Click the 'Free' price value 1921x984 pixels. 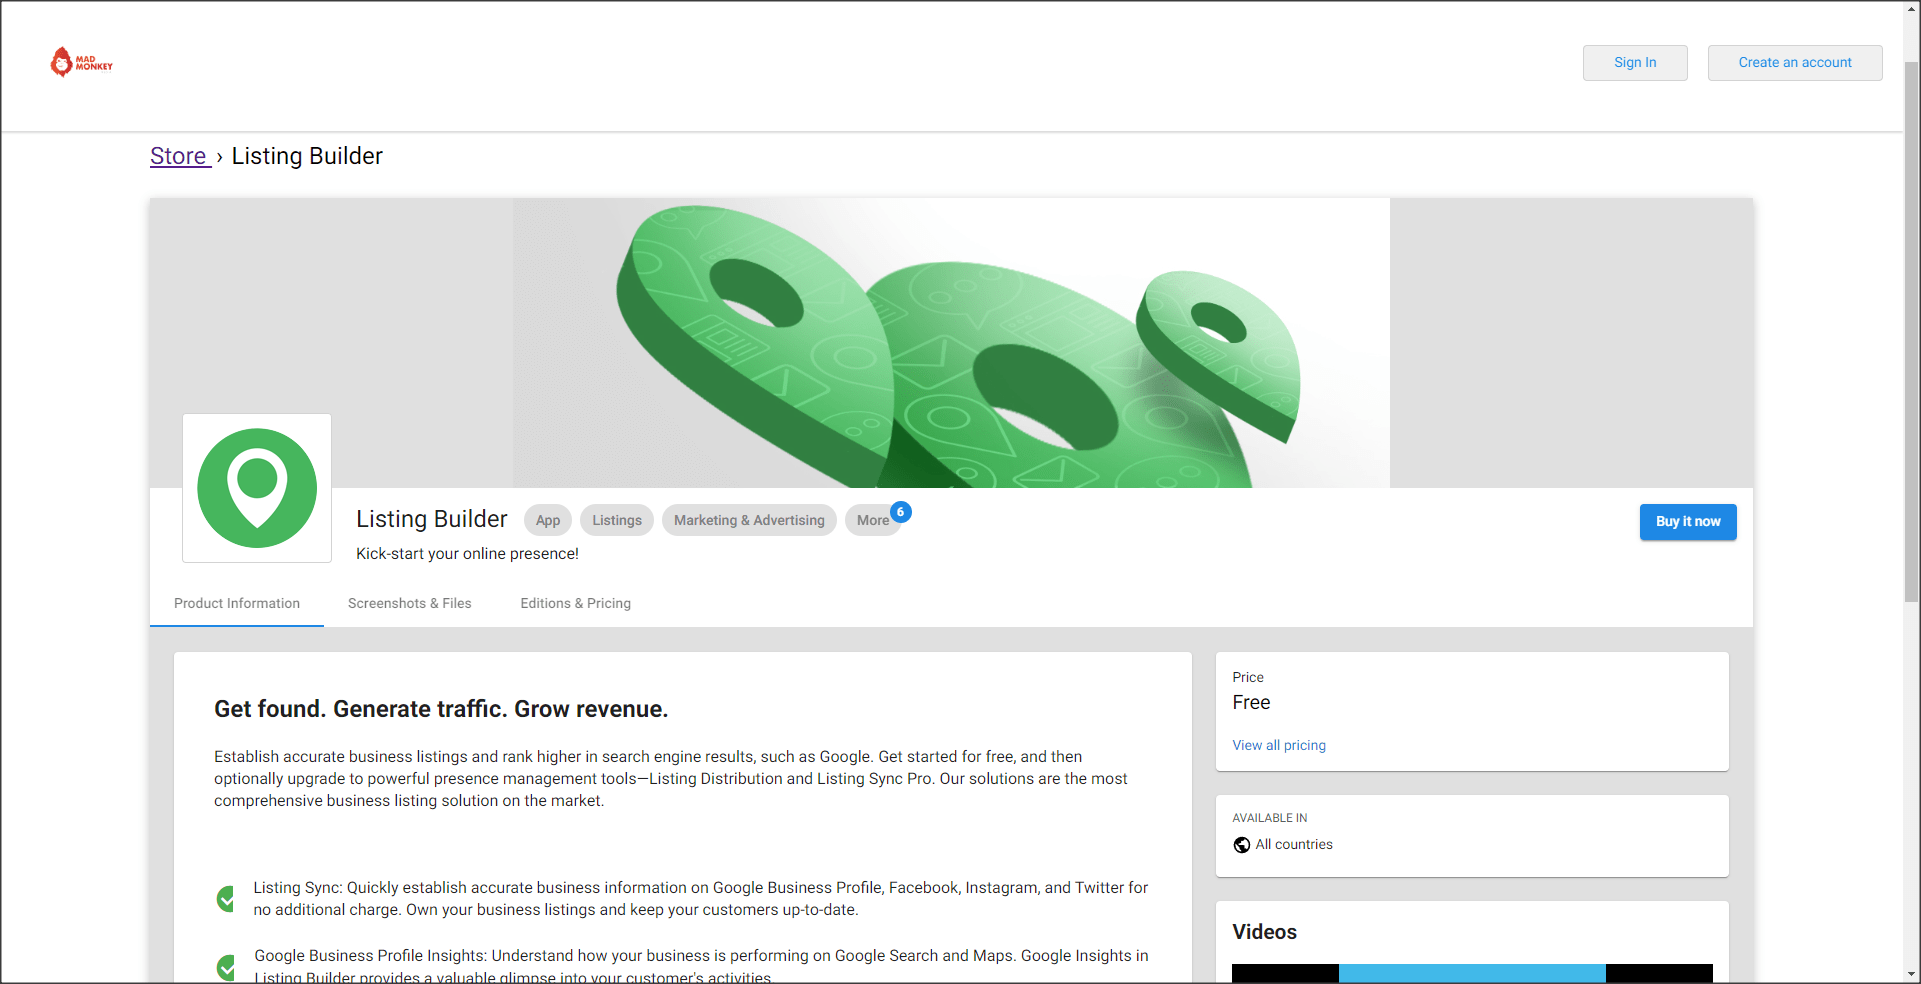tap(1251, 703)
